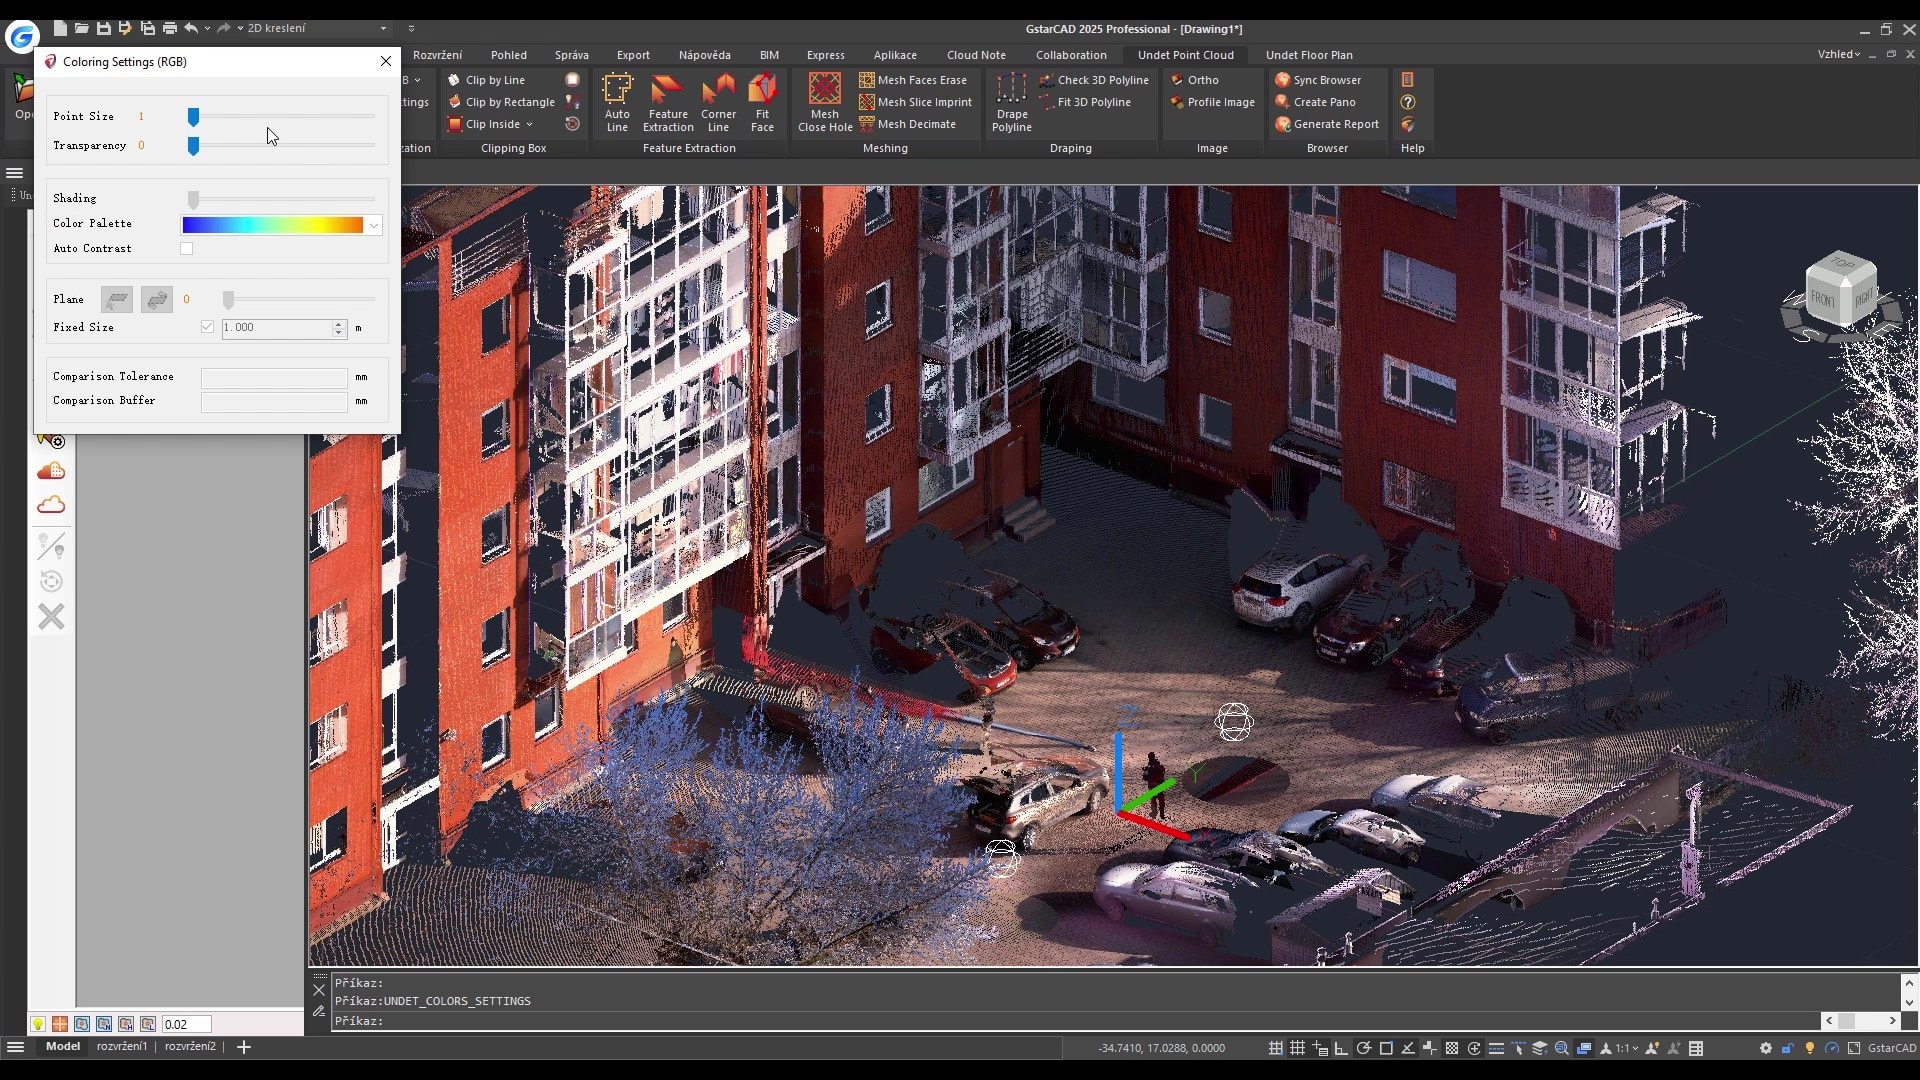
Task: Click the Auto Line tool icon
Action: point(617,101)
